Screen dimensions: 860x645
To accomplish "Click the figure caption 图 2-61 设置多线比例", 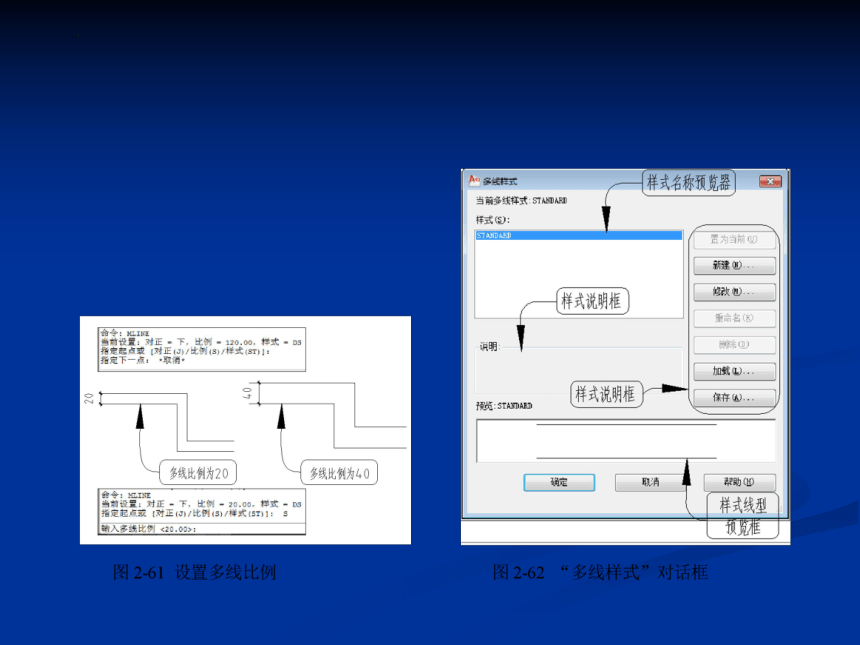I will tap(194, 573).
